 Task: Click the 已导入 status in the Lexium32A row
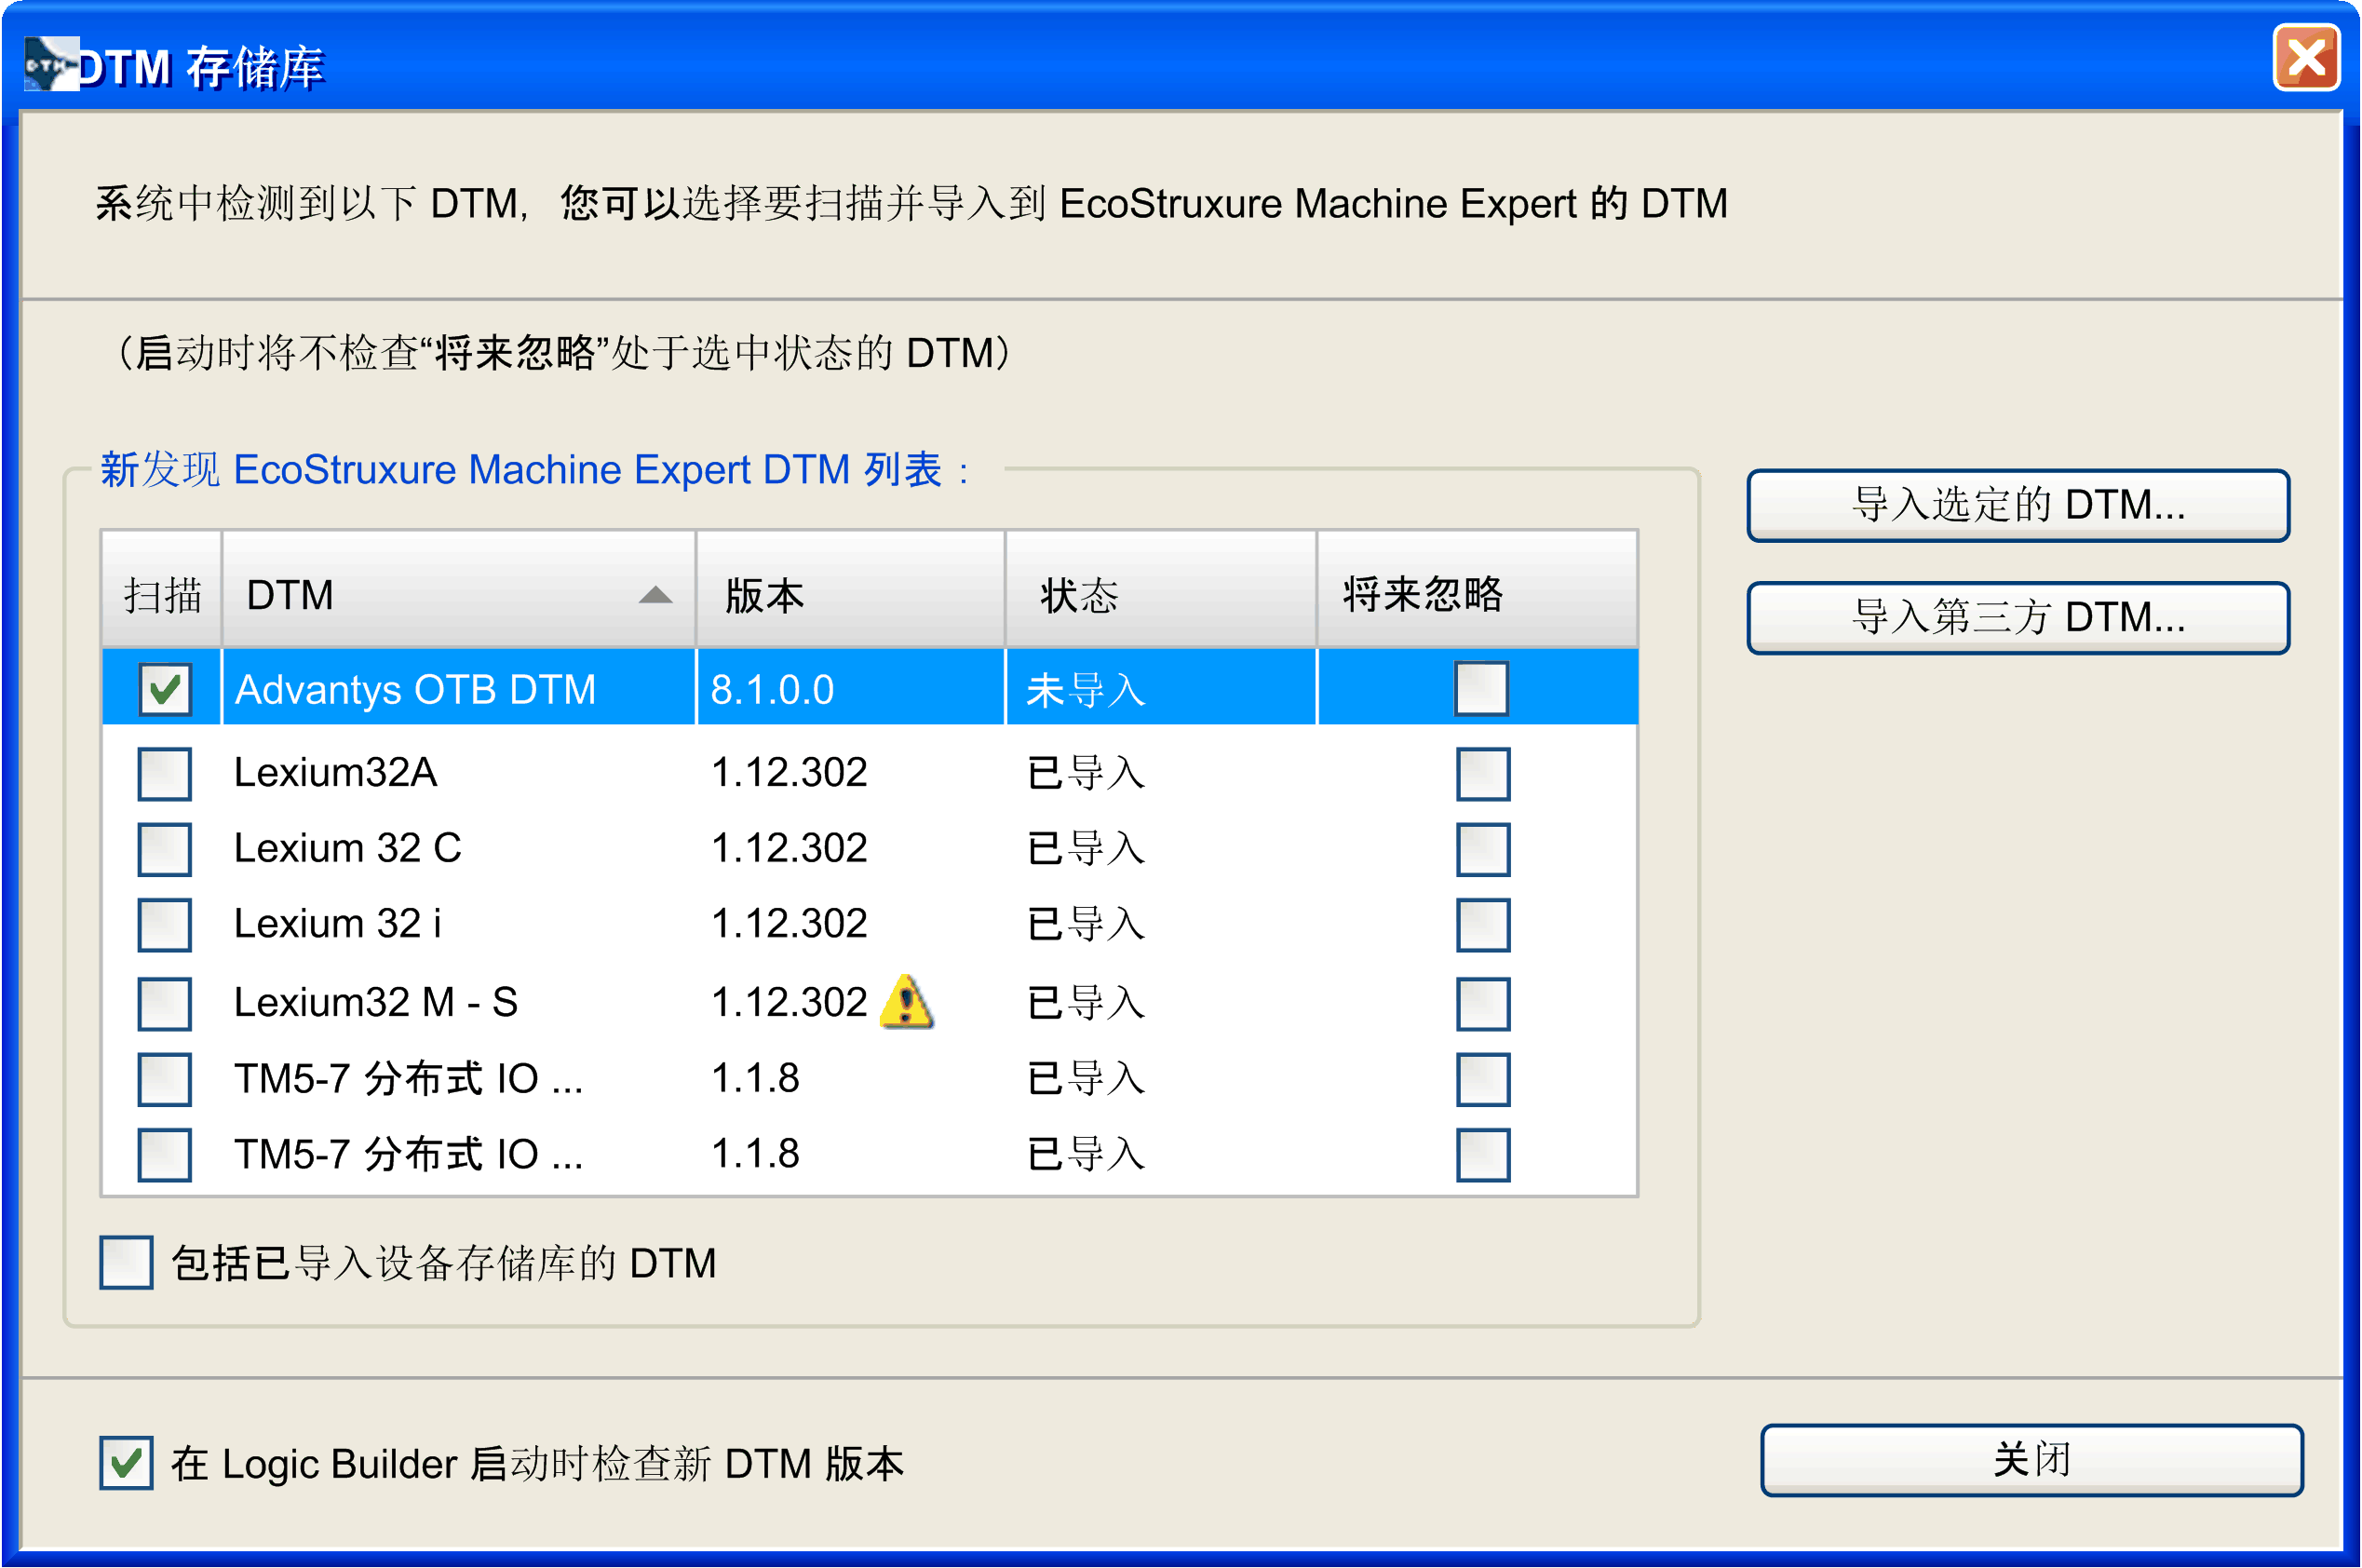(x=1086, y=773)
